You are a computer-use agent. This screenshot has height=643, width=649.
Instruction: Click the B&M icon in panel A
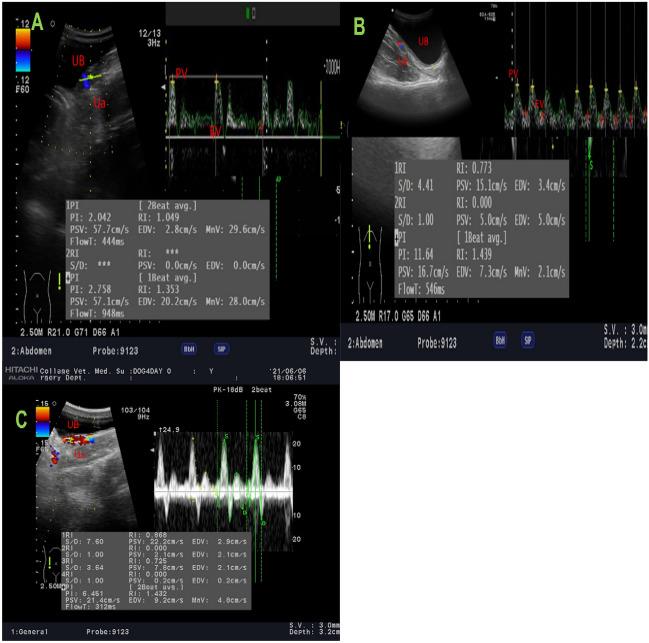tap(189, 349)
